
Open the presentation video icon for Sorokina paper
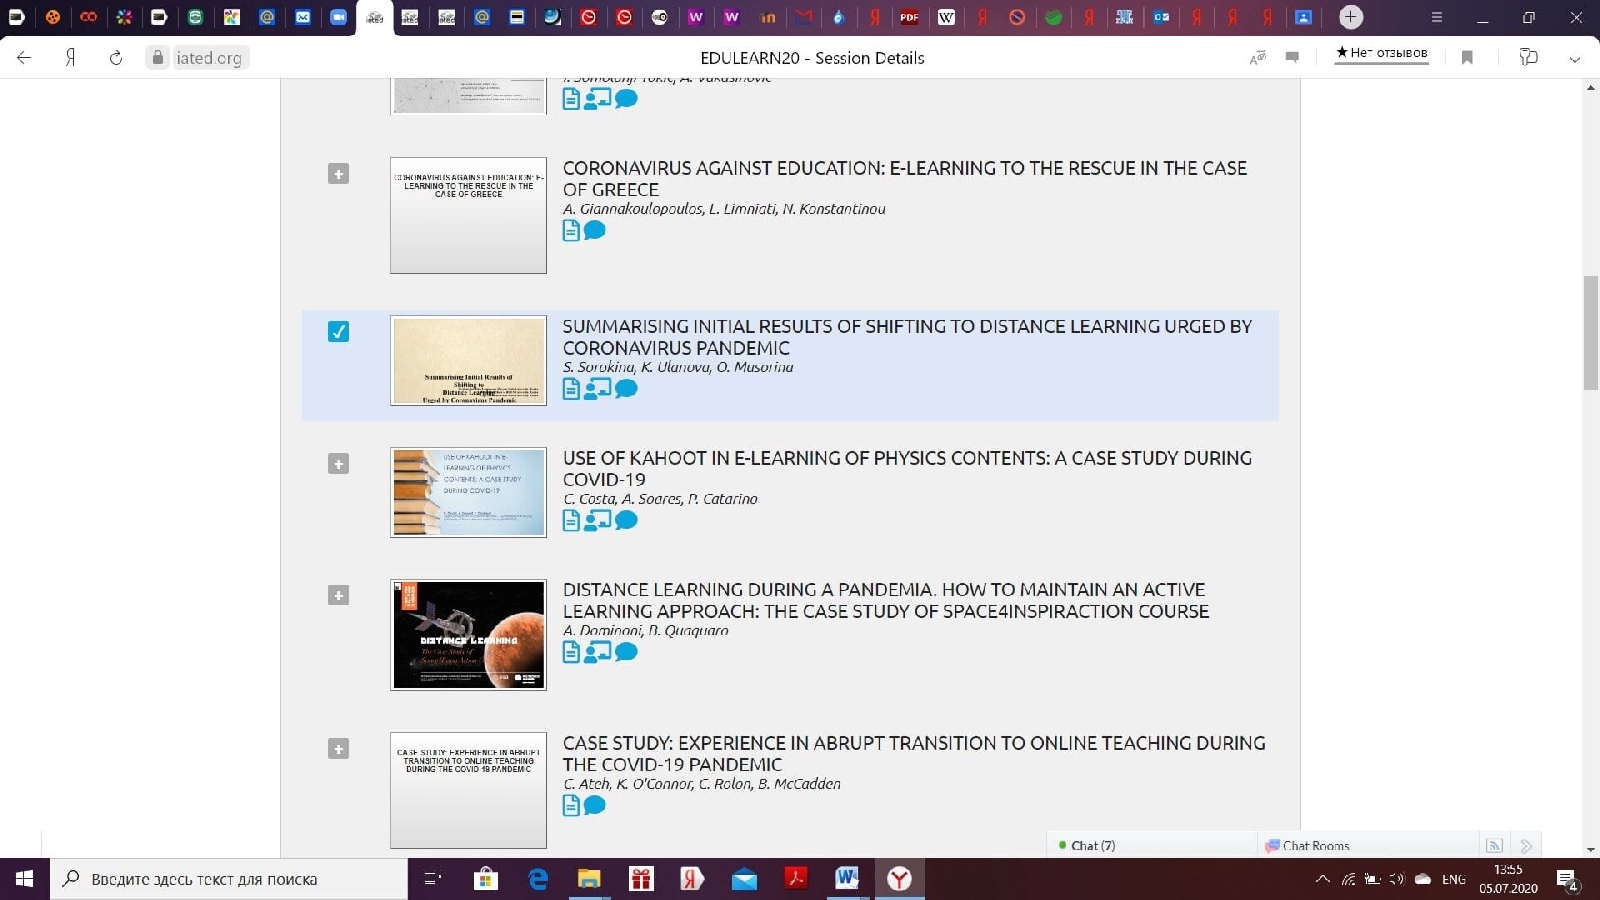597,388
